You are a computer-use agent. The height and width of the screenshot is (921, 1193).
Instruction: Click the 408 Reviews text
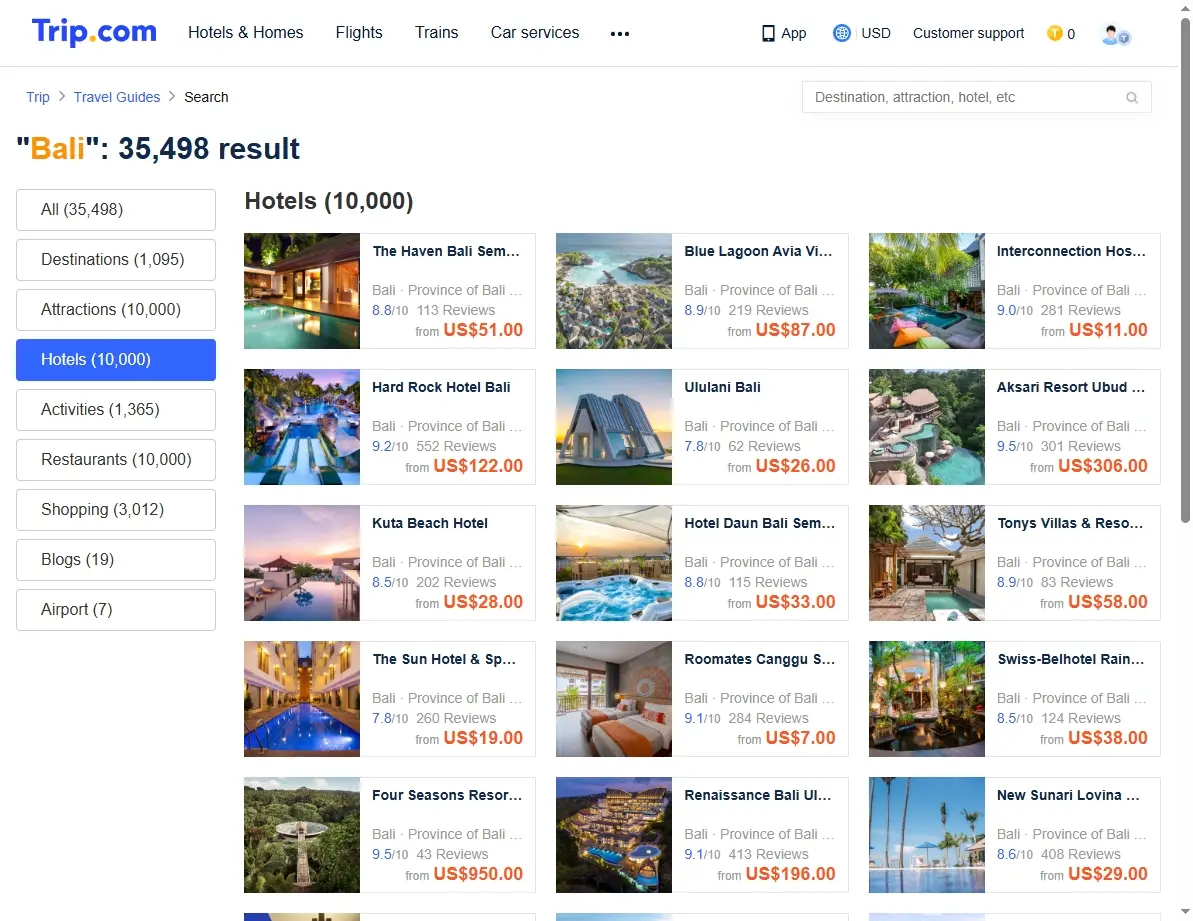1080,855
